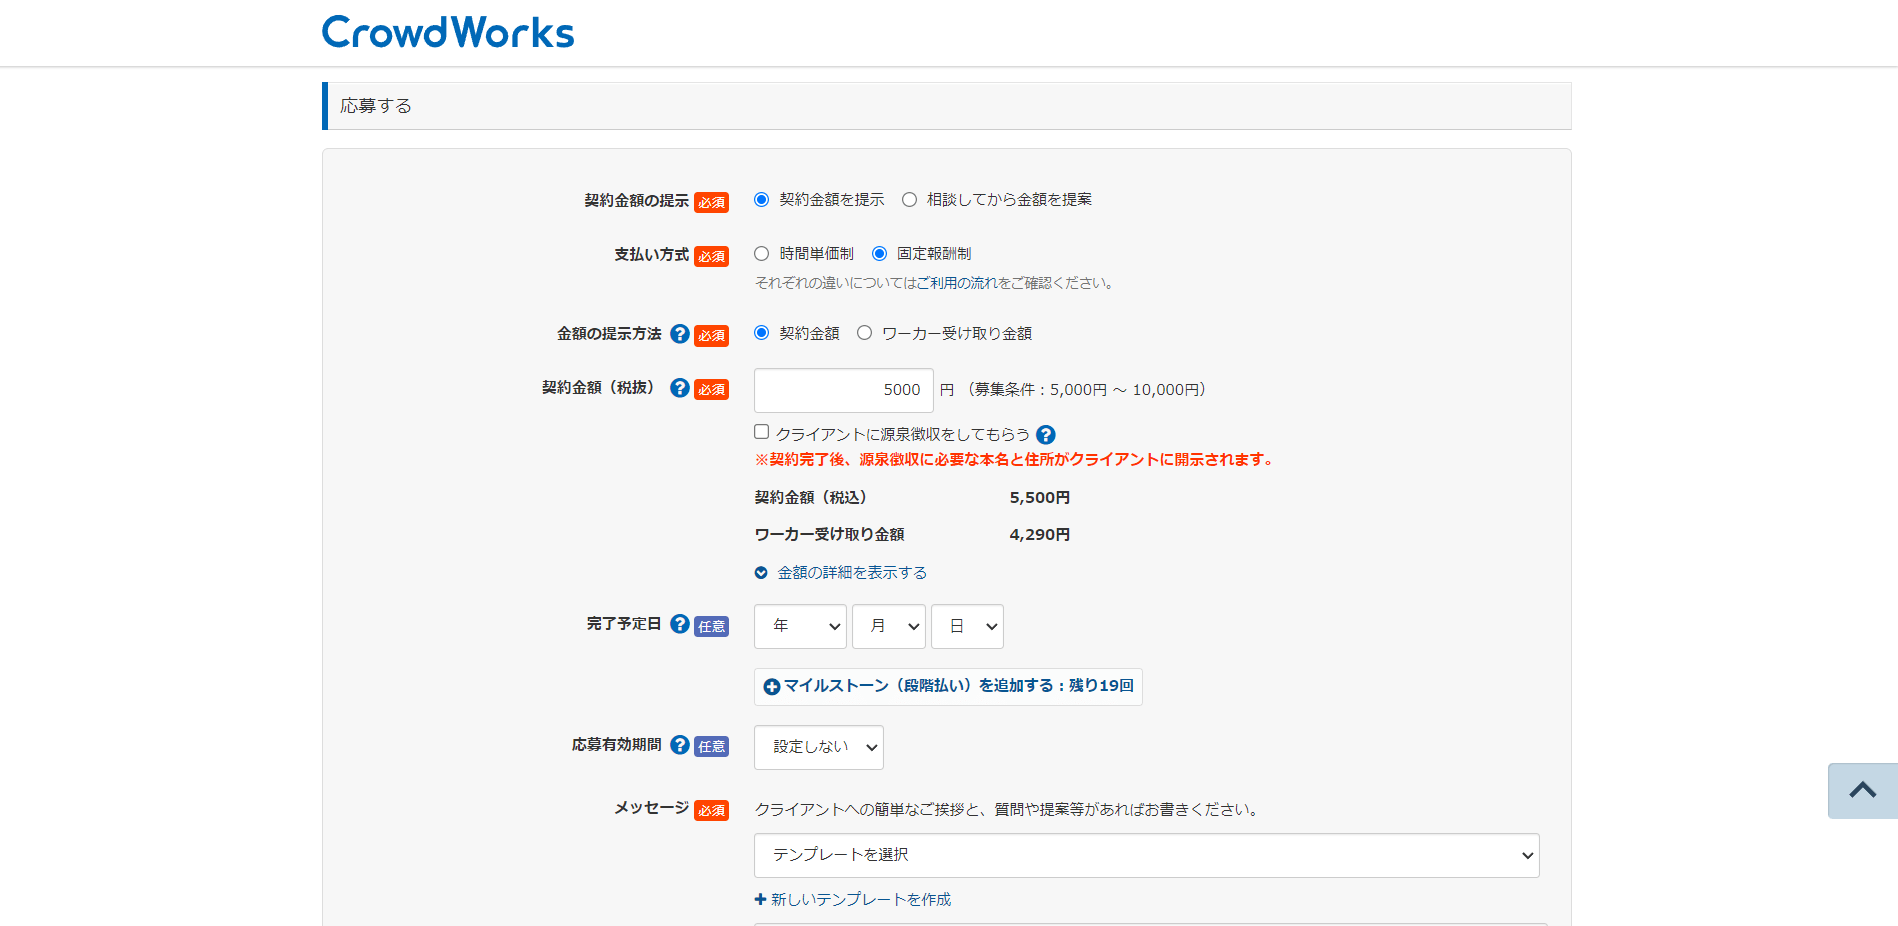Open the 応募有効期間 dropdown showing 設定しない
Viewport: 1898px width, 926px height.
pyautogui.click(x=818, y=746)
